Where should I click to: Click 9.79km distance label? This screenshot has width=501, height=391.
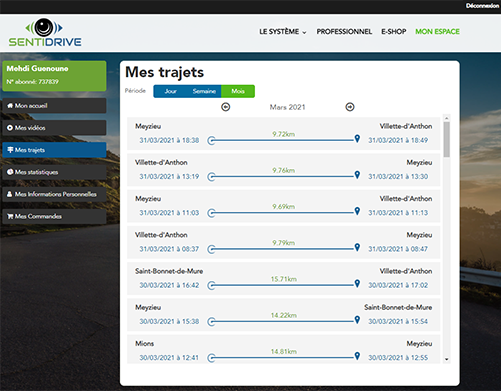coord(283,243)
